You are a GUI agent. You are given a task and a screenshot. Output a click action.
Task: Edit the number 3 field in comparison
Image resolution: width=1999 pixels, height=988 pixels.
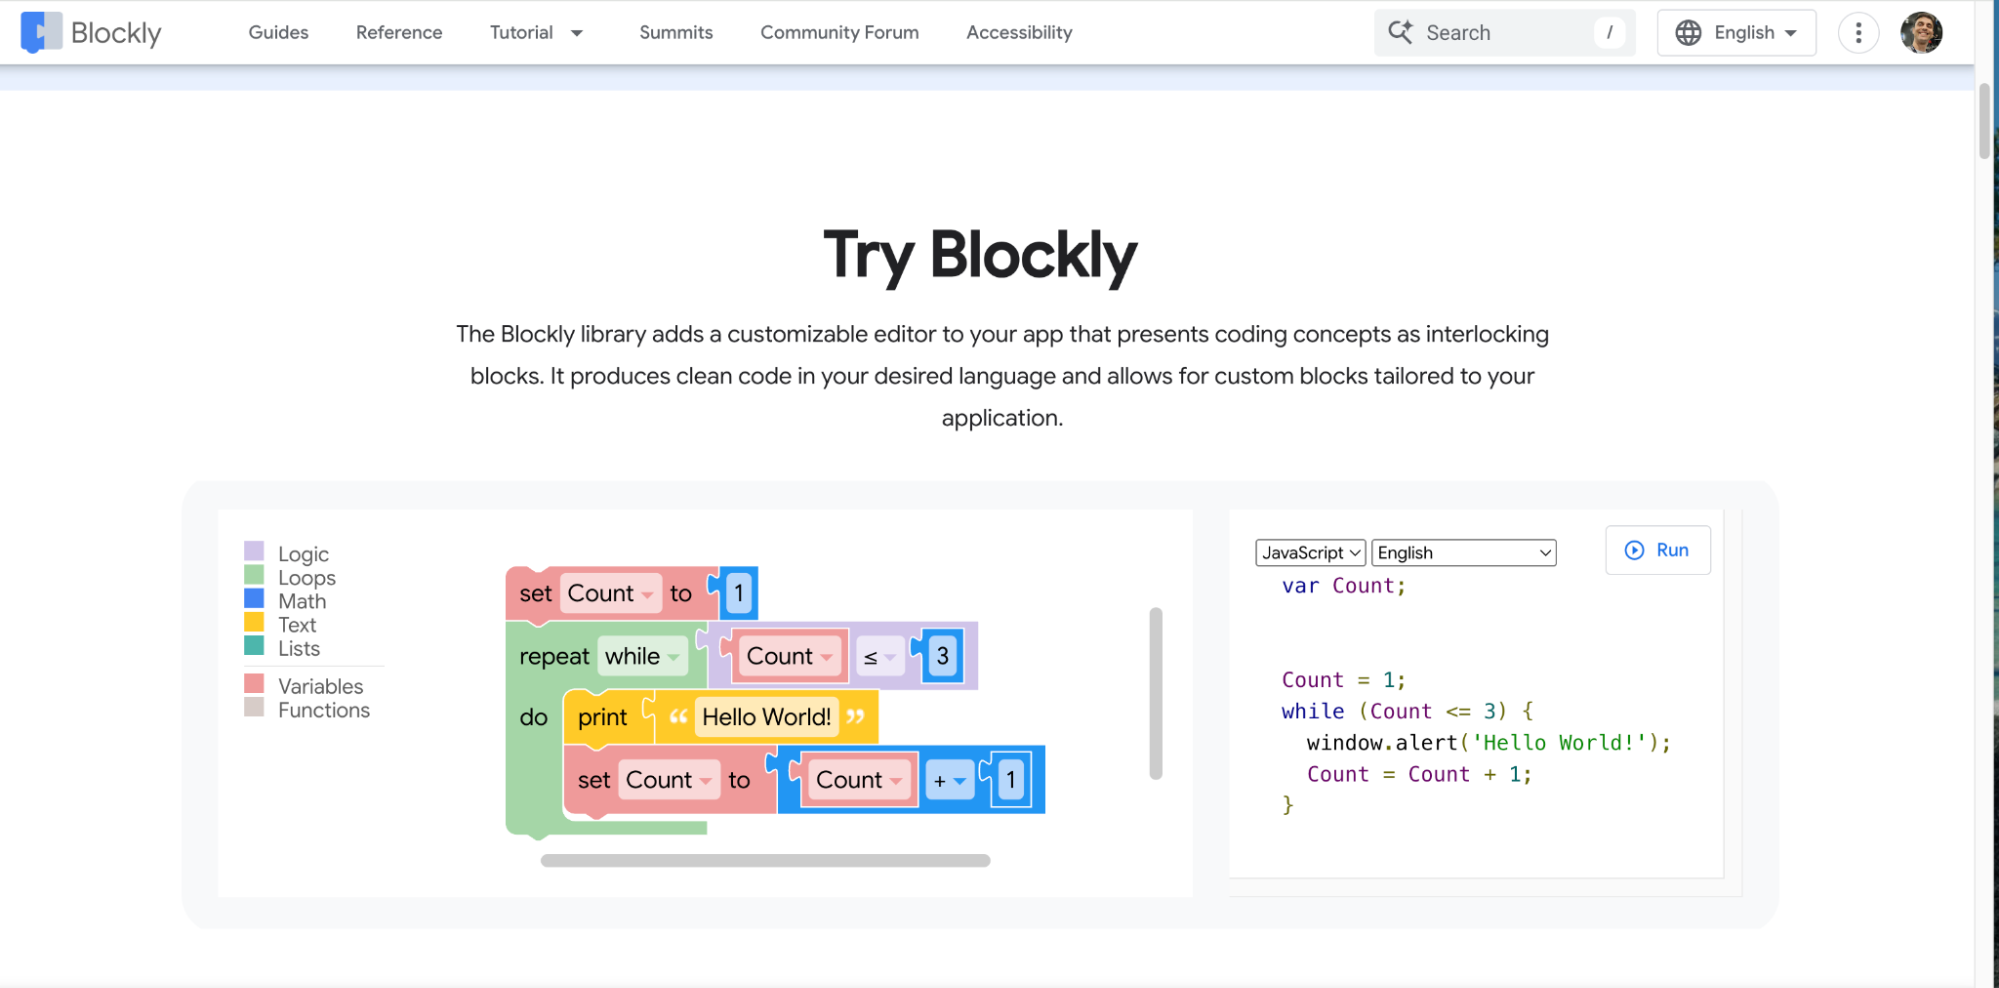pos(942,657)
